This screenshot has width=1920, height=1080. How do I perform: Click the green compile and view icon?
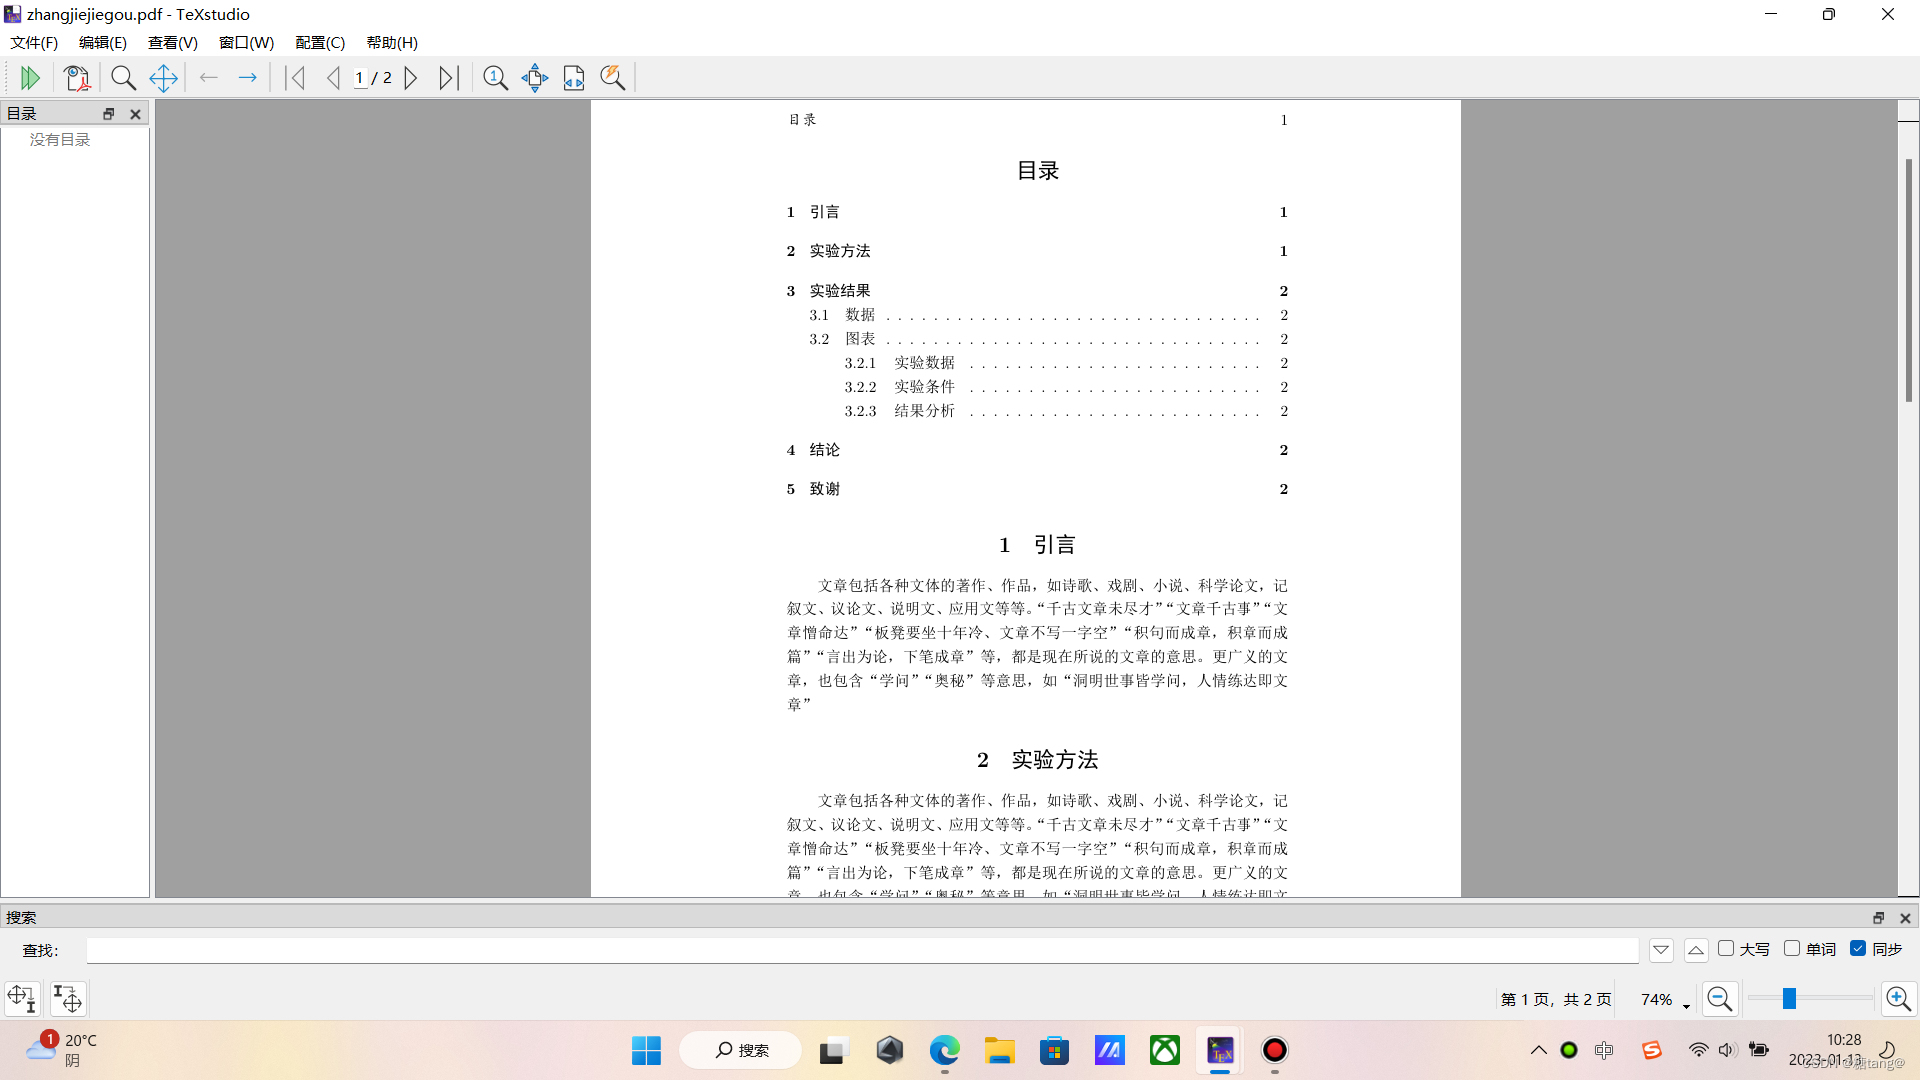tap(30, 77)
